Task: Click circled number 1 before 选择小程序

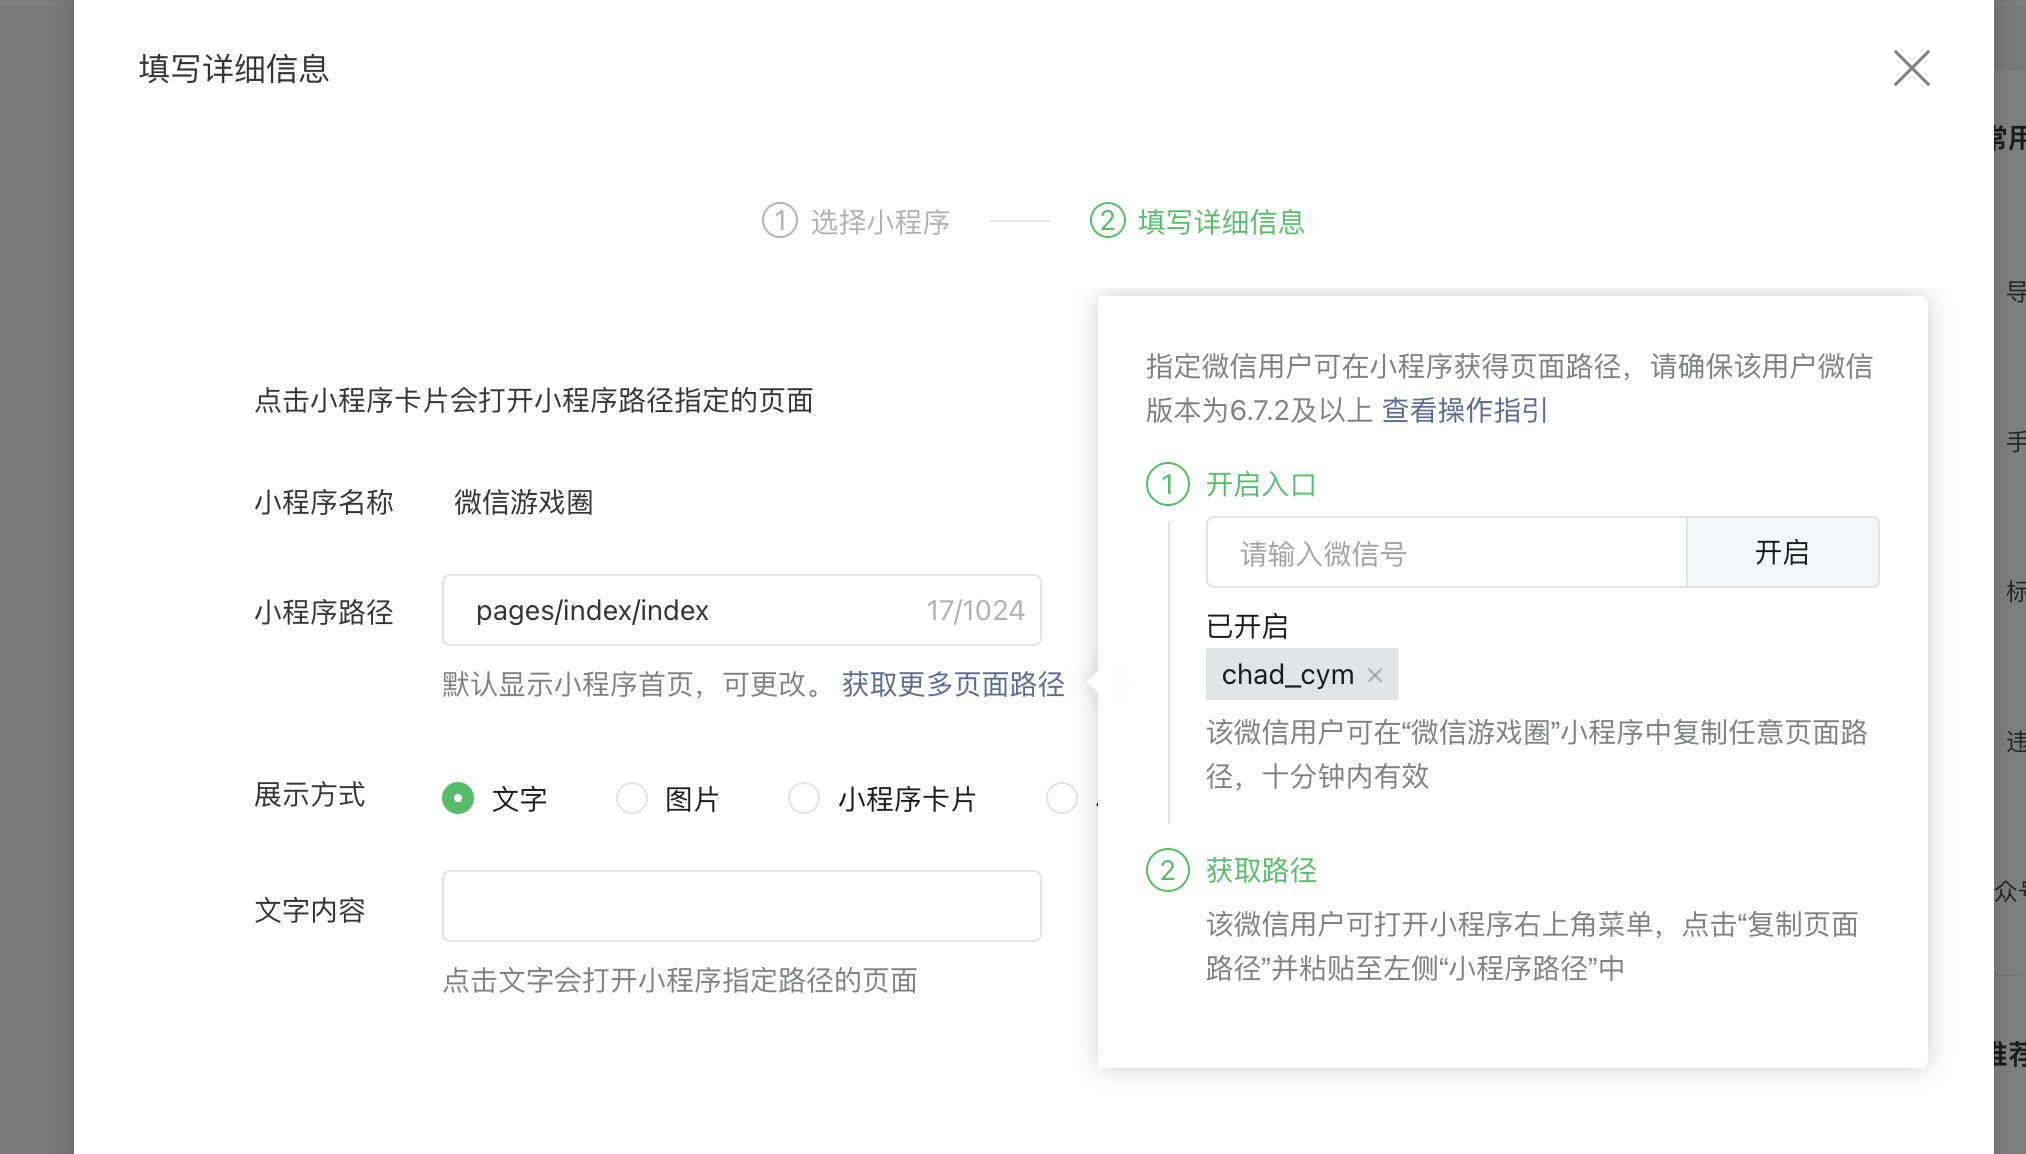Action: coord(779,221)
